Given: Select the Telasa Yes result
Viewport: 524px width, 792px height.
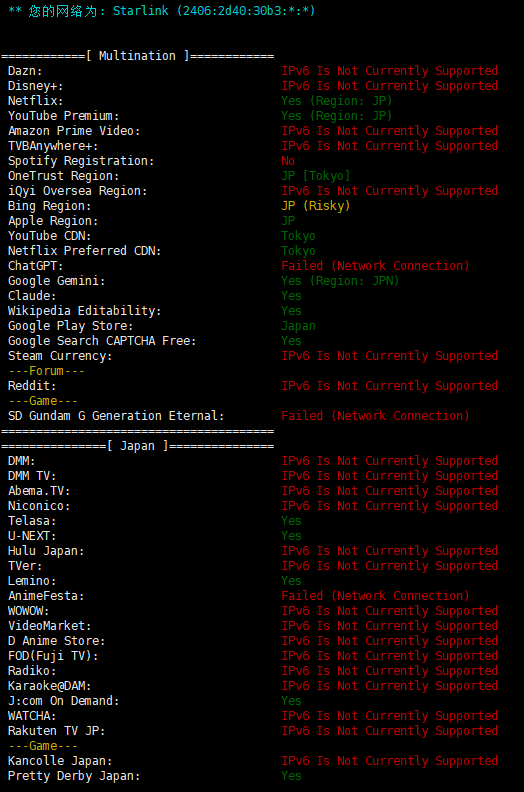Looking at the screenshot, I should 291,521.
